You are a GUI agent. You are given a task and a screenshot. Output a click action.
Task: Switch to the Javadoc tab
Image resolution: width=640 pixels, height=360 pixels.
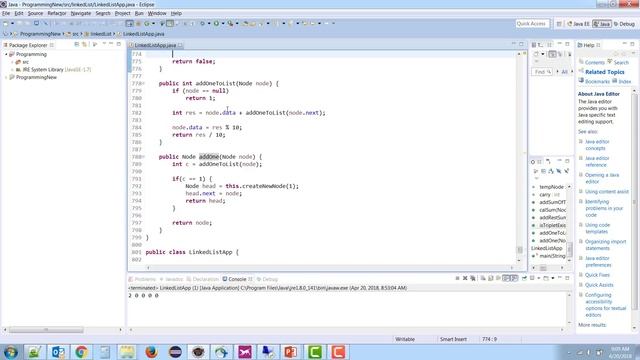coord(171,279)
